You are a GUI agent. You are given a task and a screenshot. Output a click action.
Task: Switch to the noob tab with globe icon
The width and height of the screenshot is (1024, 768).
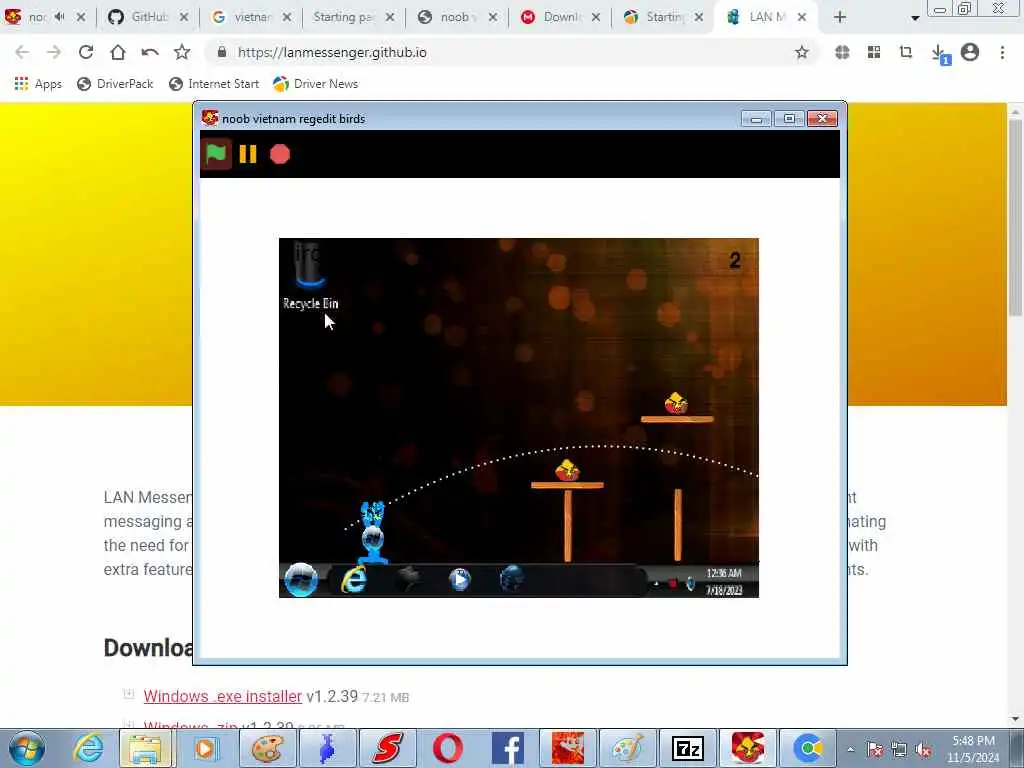click(x=457, y=17)
